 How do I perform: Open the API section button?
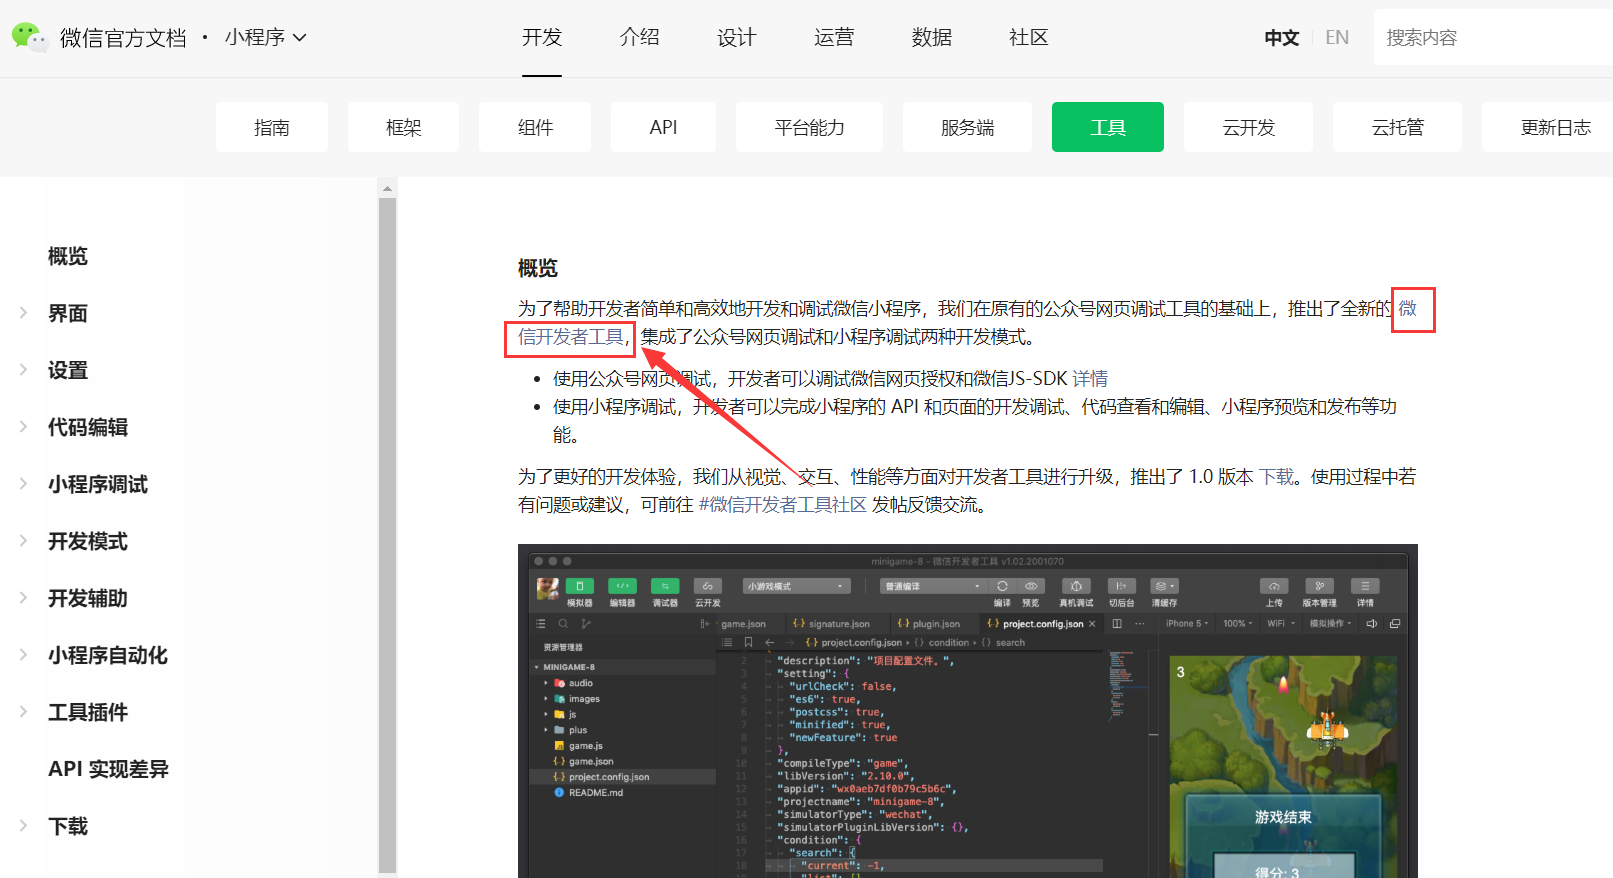[x=663, y=127]
